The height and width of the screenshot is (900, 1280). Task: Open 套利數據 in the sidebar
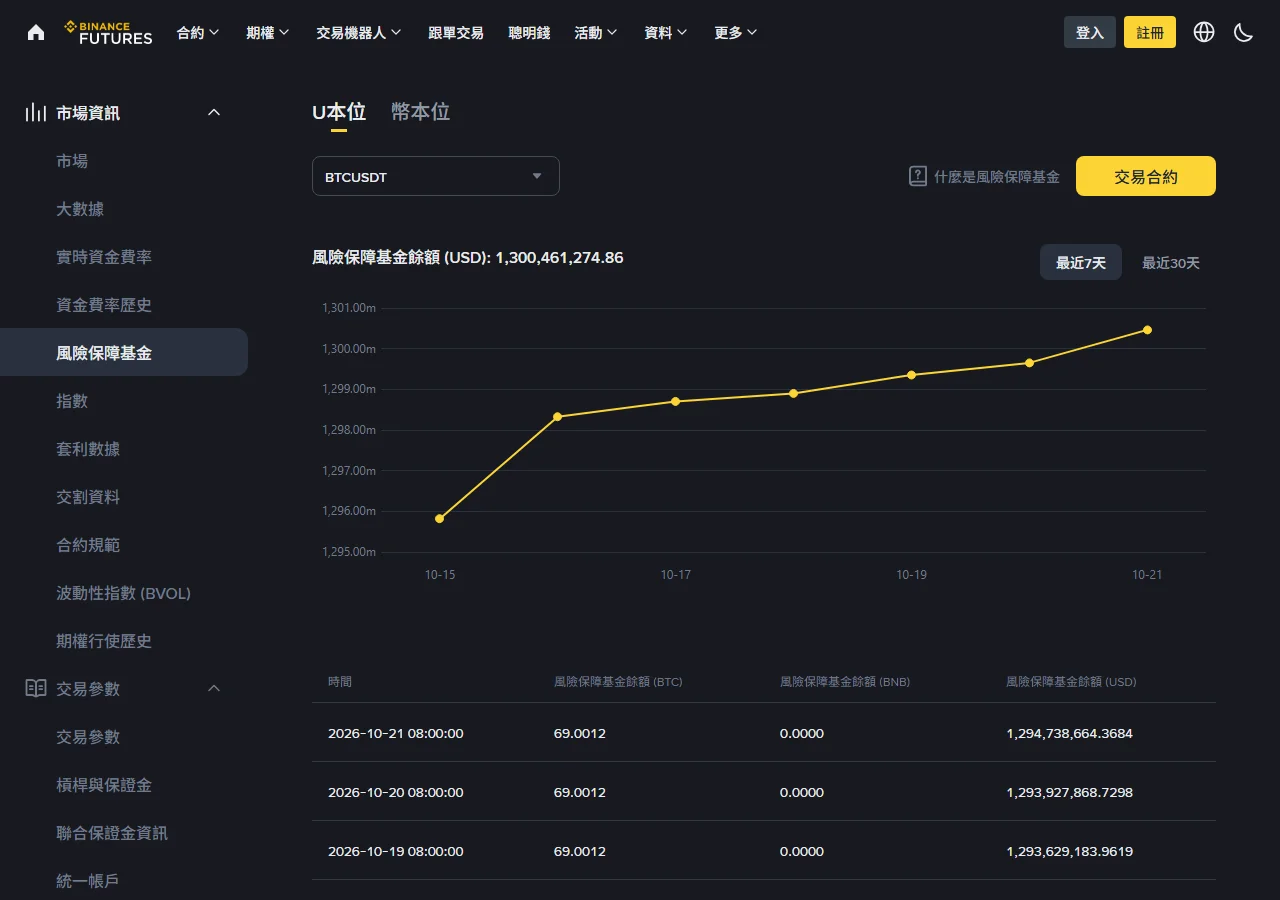(88, 449)
